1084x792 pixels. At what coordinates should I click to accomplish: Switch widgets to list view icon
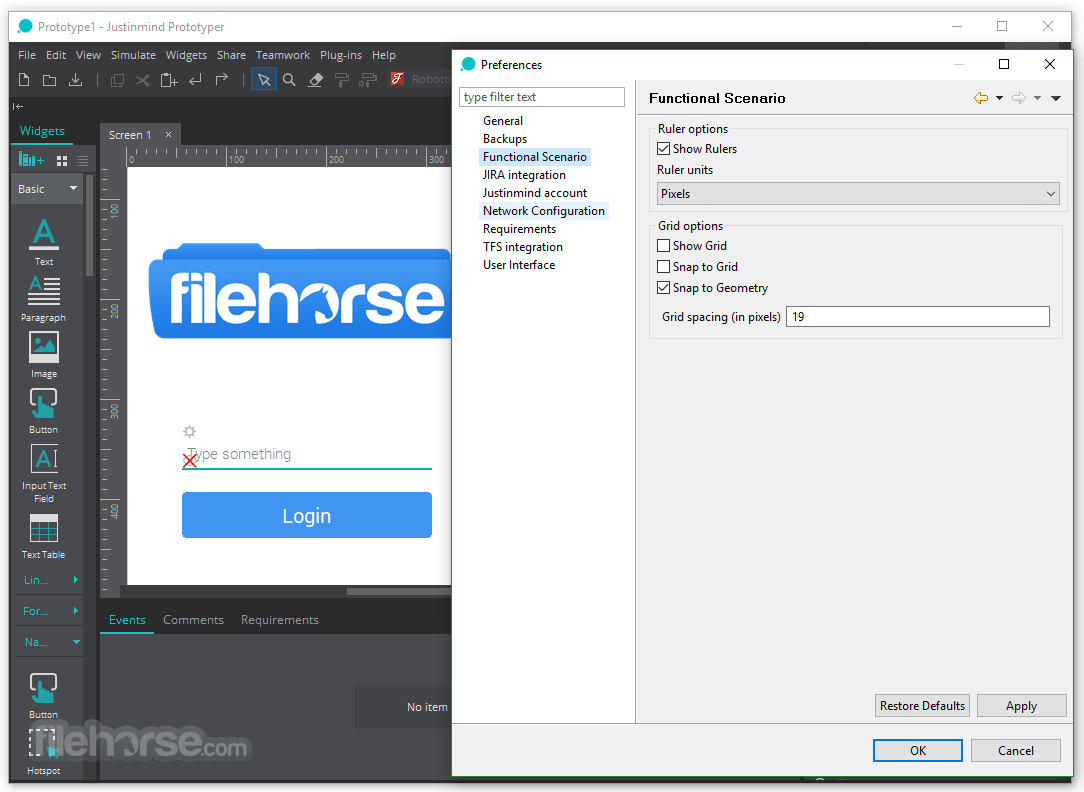[x=82, y=160]
